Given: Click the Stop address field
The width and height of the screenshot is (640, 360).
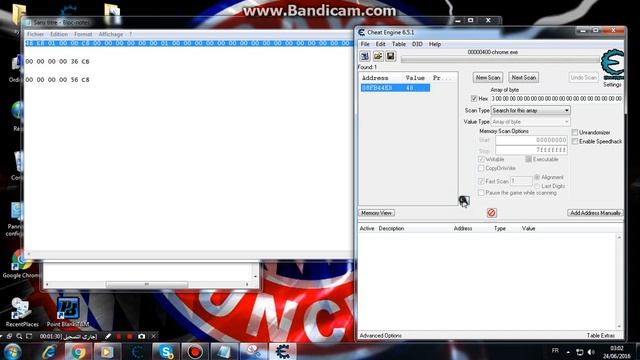Looking at the screenshot, I should point(531,150).
